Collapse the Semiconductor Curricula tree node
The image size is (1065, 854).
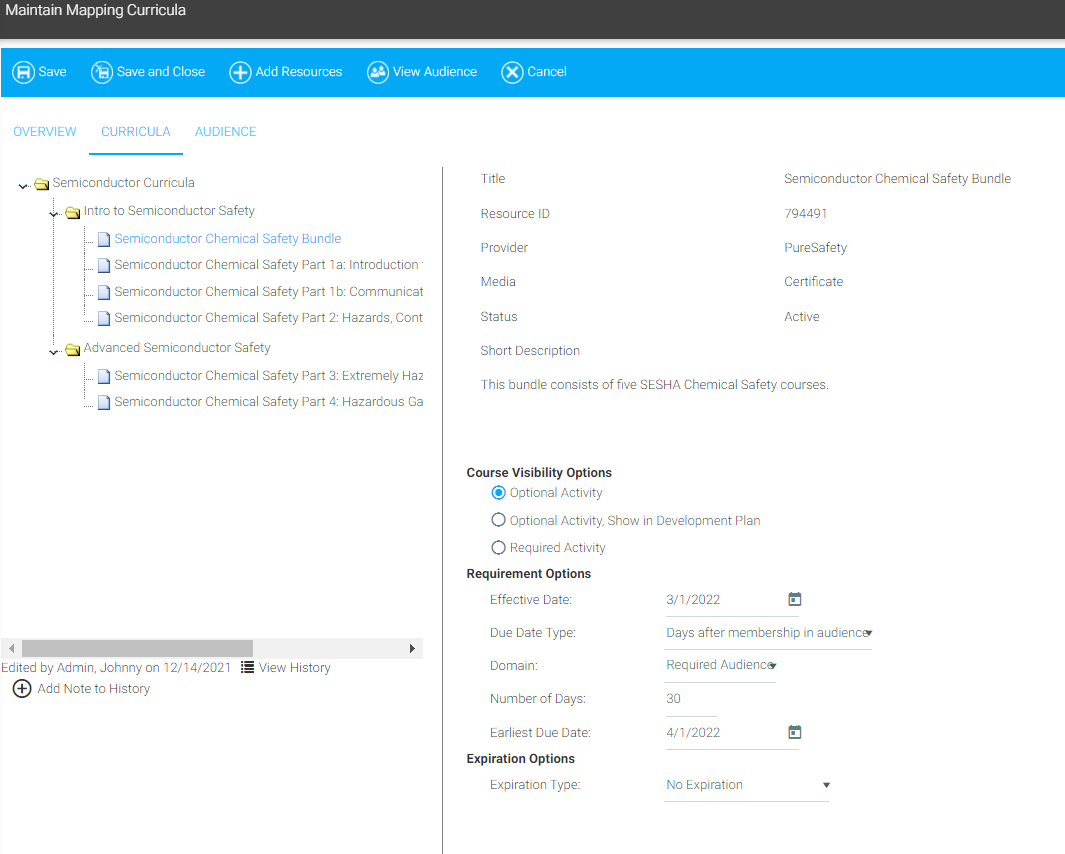pos(24,185)
